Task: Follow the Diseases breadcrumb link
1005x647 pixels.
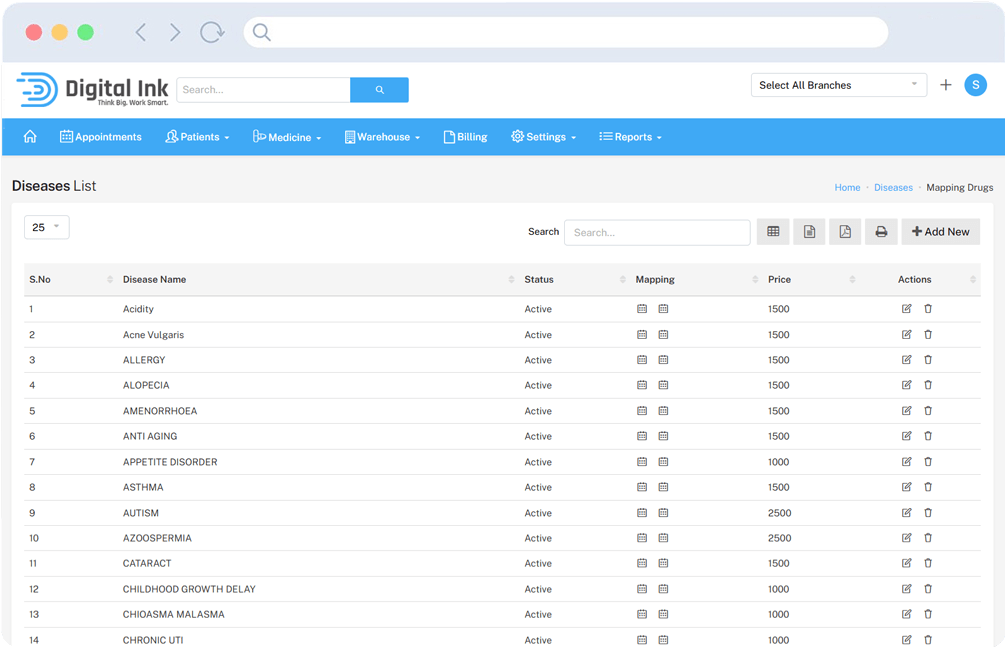Action: pos(893,187)
